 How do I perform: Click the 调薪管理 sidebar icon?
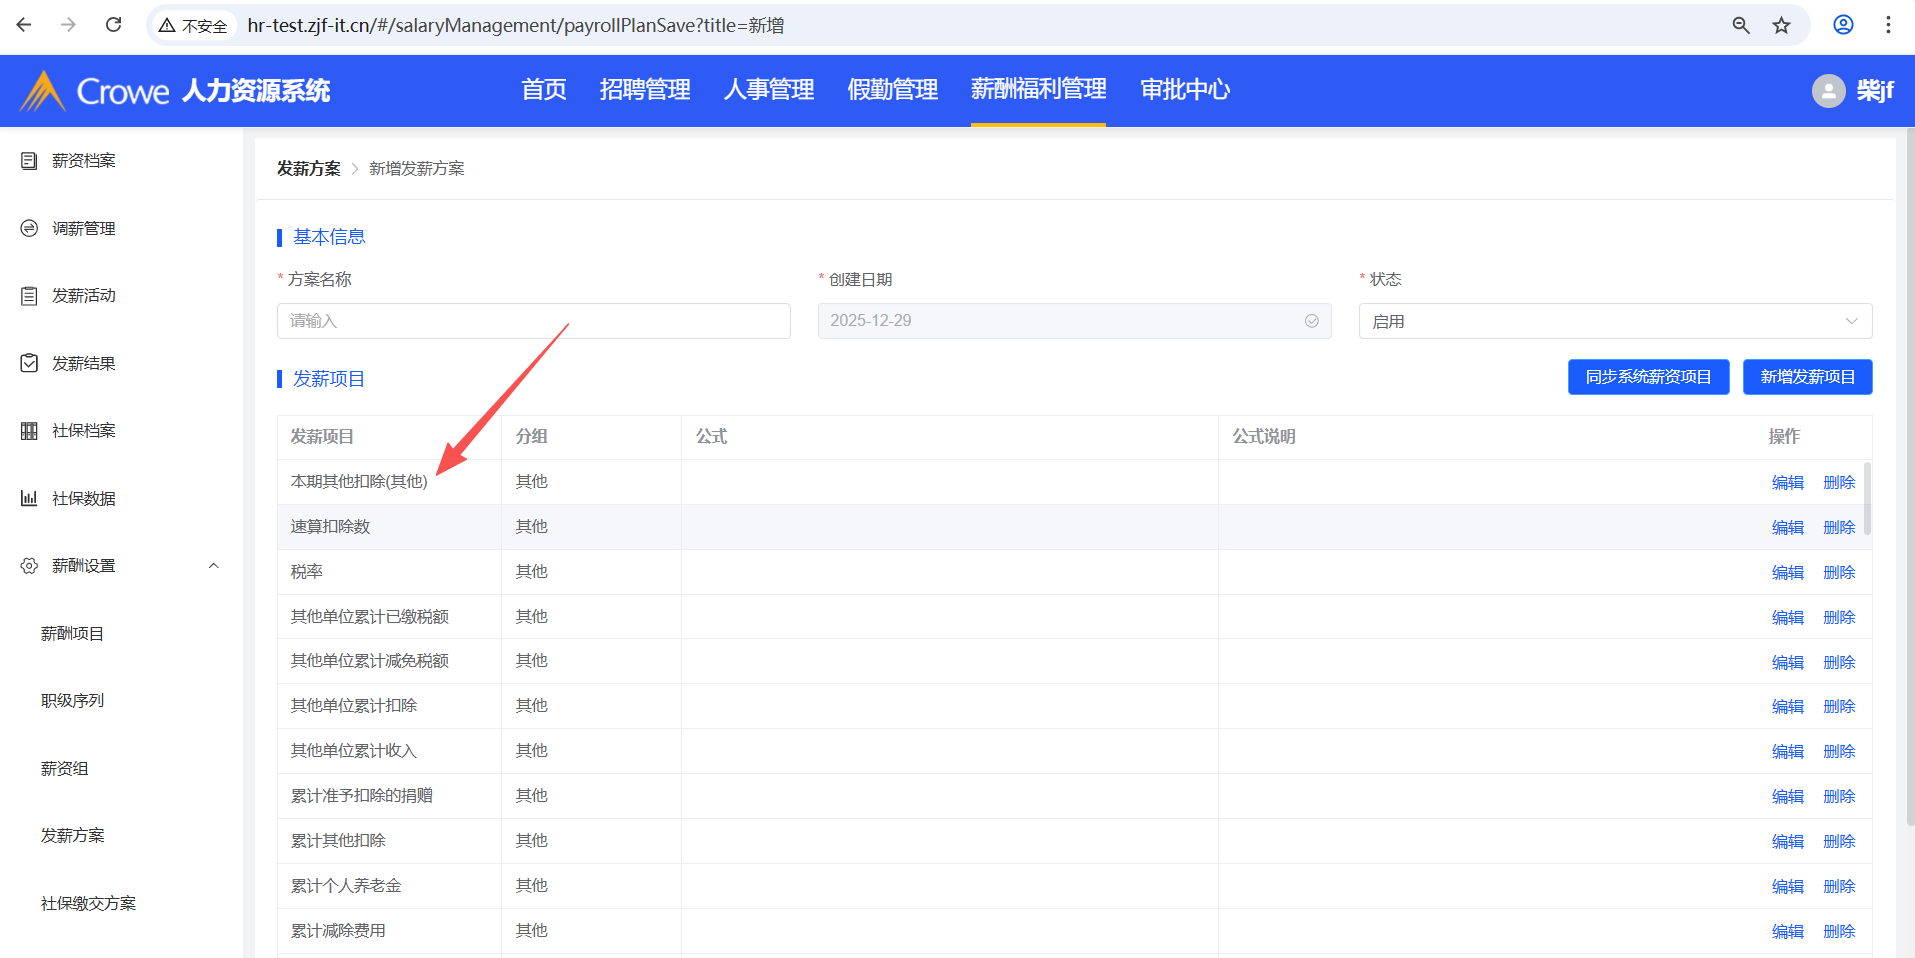tap(29, 229)
